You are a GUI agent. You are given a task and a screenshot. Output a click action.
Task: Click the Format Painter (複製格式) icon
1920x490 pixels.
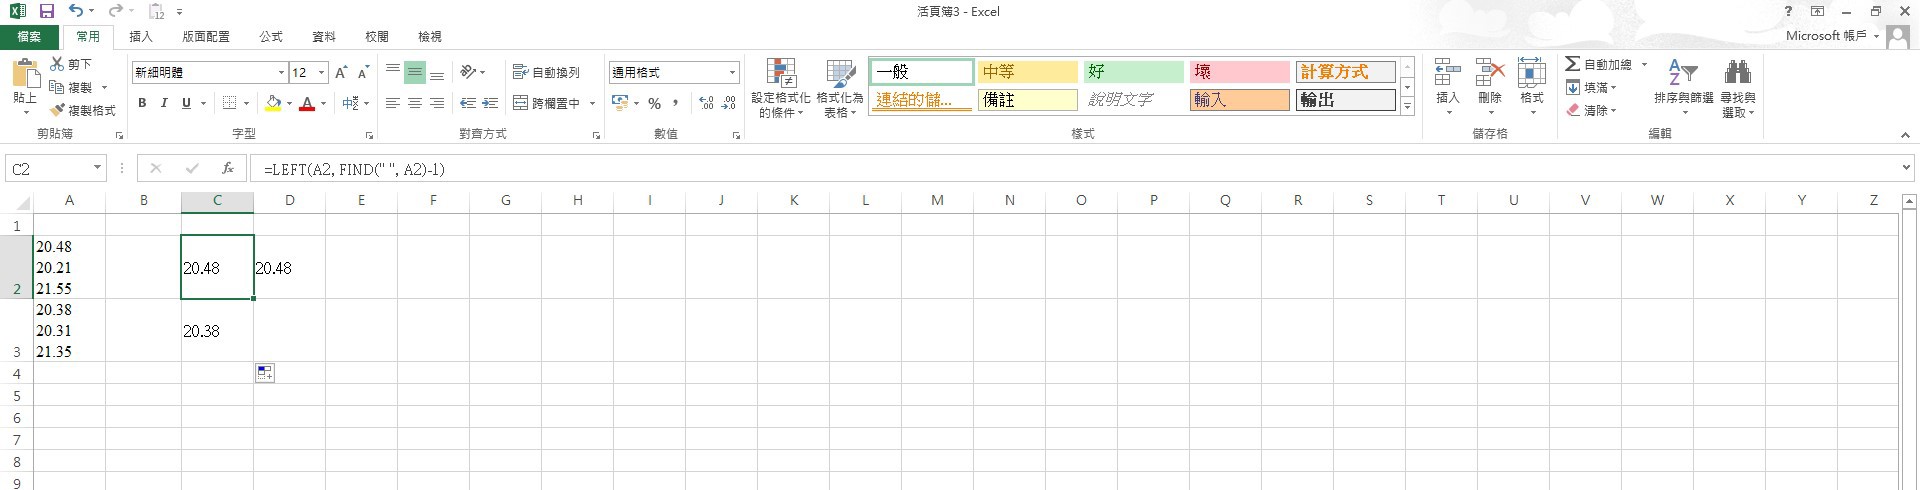point(57,110)
